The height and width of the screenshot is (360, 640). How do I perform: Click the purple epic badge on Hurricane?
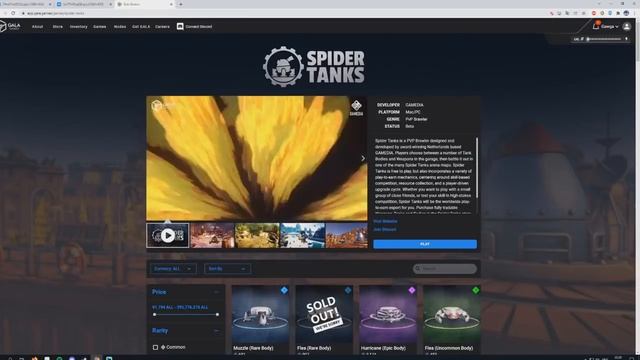[x=411, y=290]
